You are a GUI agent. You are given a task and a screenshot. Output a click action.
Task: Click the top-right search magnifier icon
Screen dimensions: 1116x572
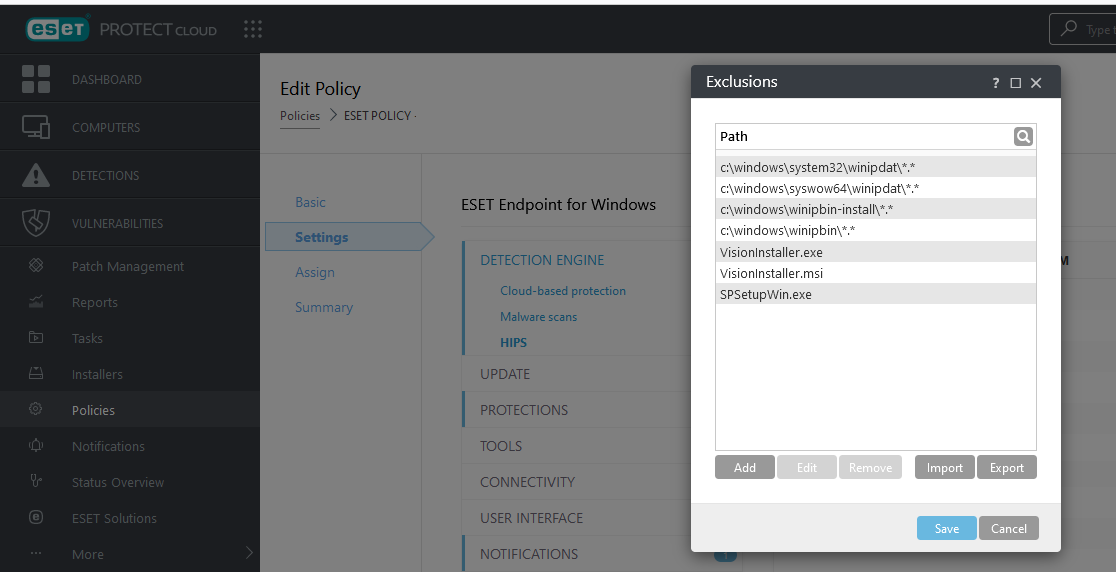[1068, 28]
